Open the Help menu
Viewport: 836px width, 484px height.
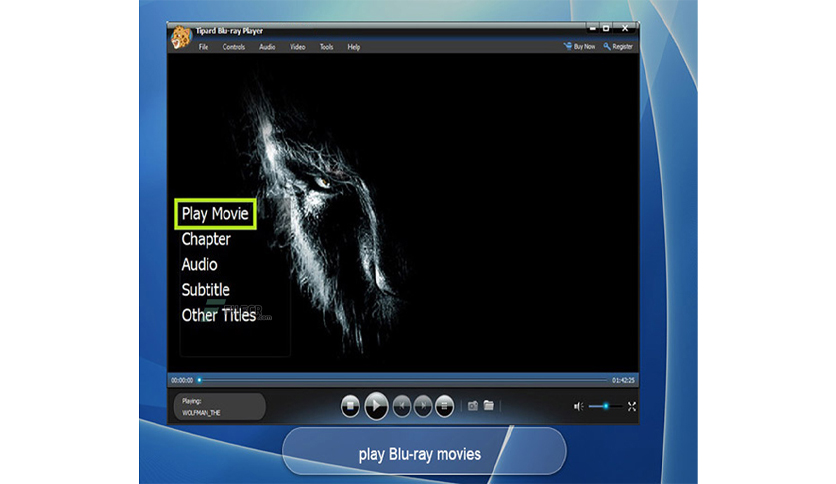[353, 47]
